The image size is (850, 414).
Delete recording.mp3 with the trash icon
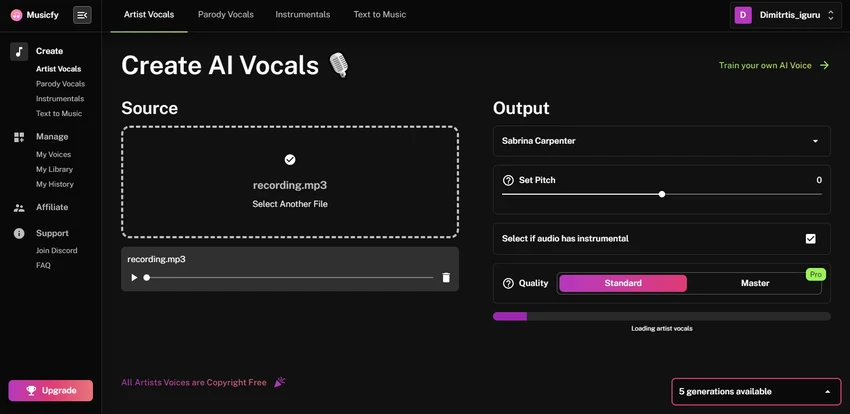click(x=446, y=277)
